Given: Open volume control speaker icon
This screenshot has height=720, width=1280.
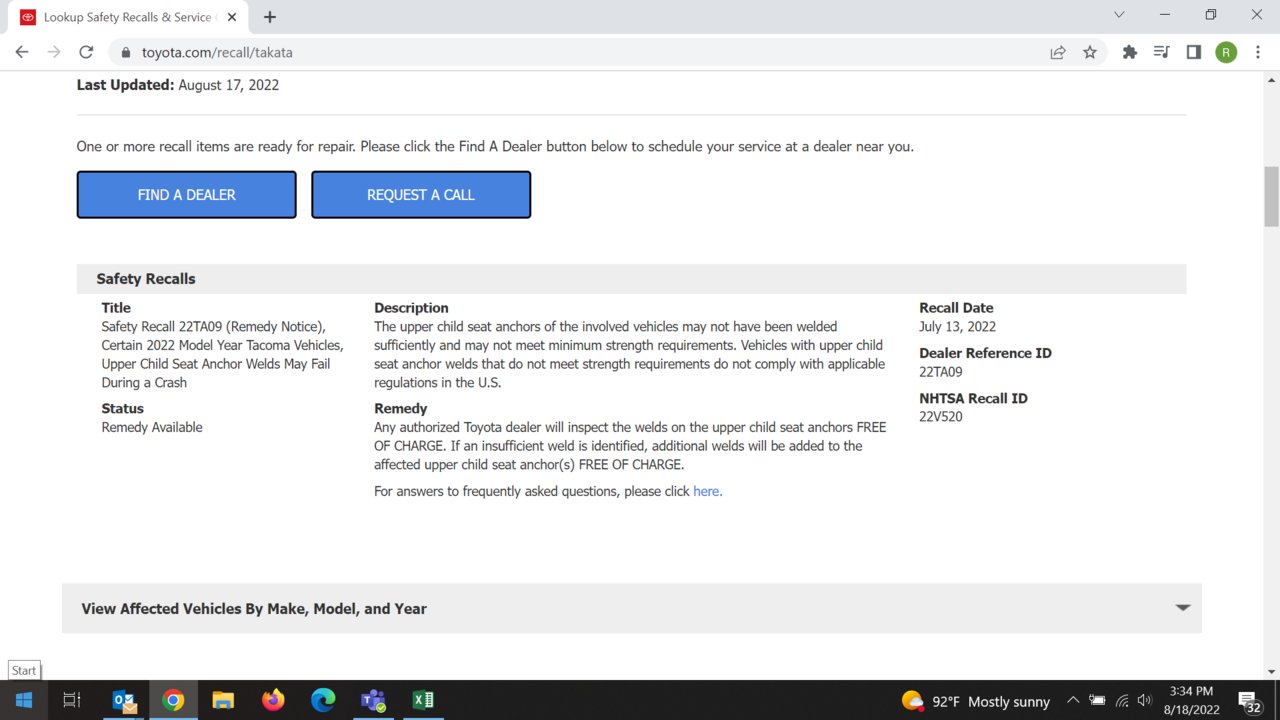Looking at the screenshot, I should [1145, 701].
